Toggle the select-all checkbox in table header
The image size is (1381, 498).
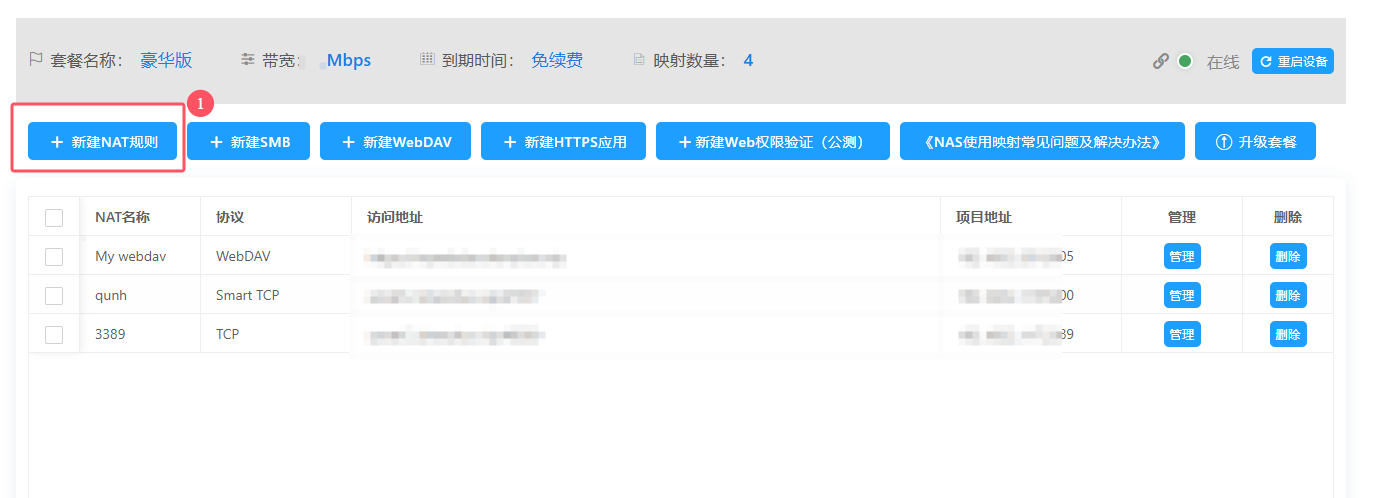(x=54, y=218)
